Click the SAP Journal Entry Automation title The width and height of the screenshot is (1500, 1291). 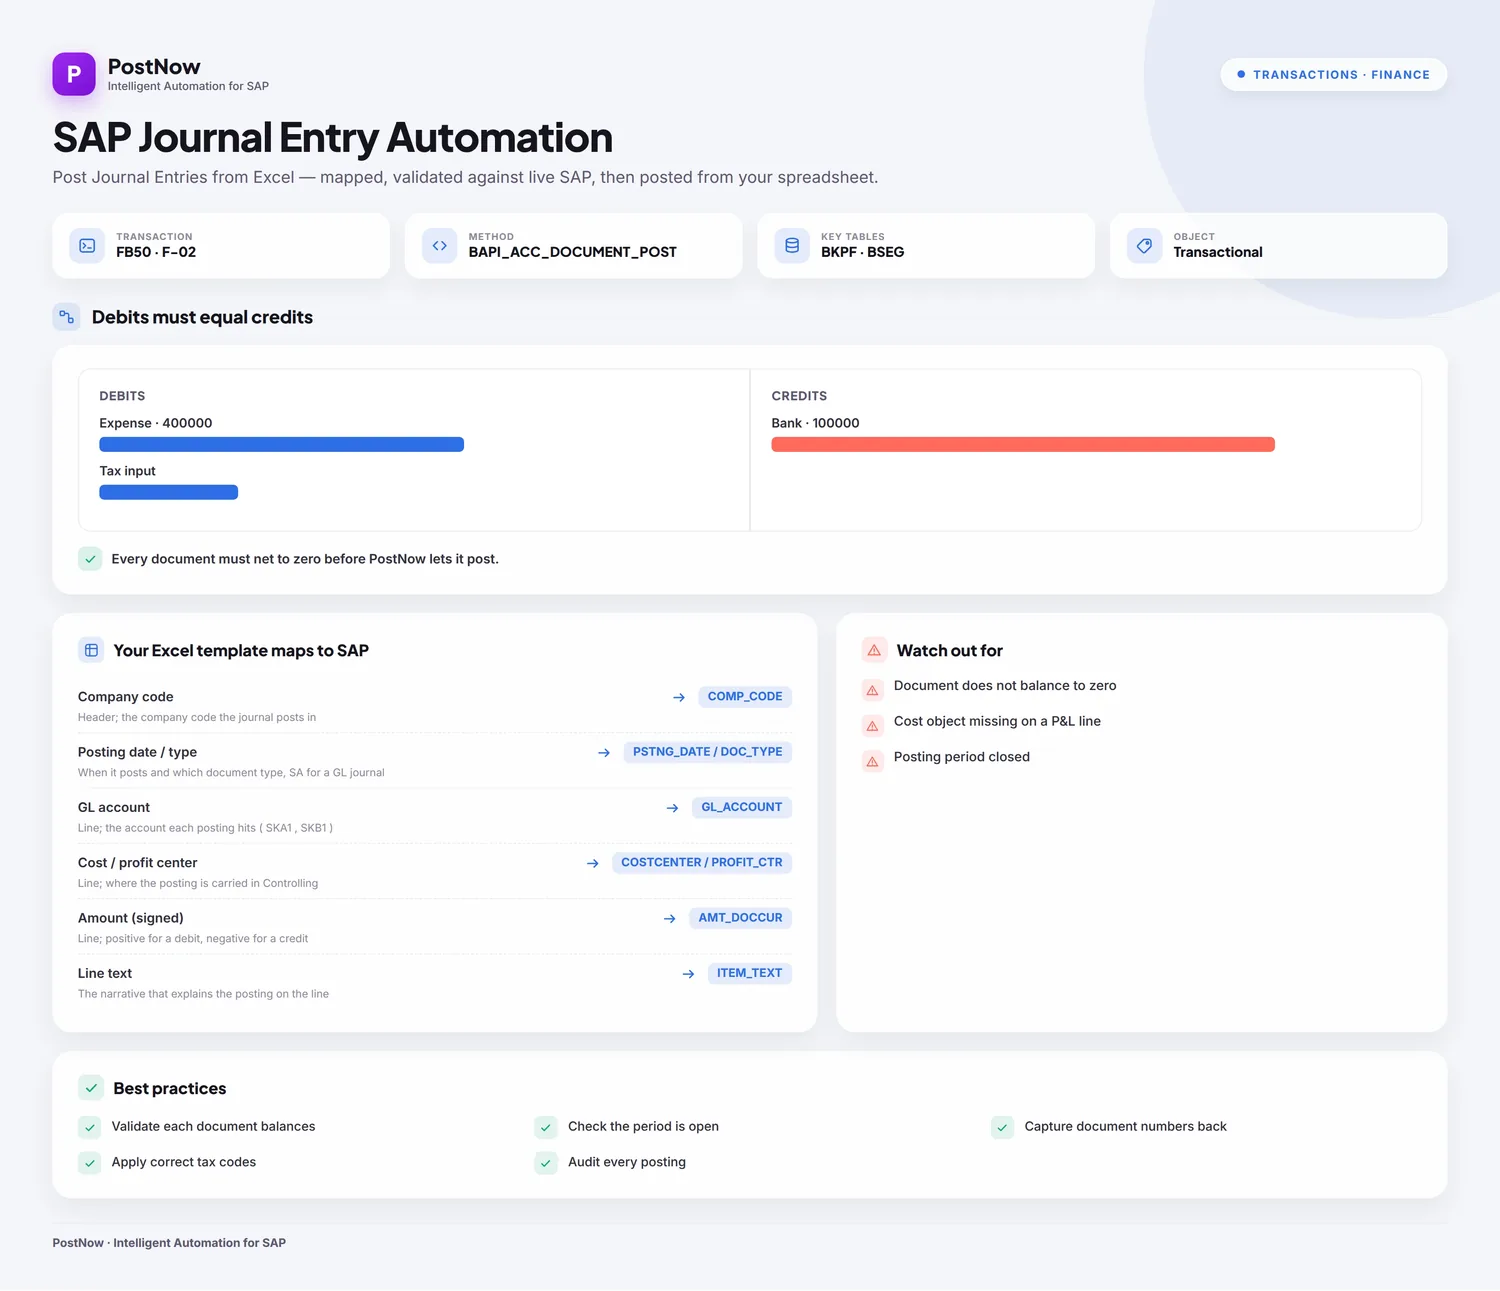click(333, 138)
